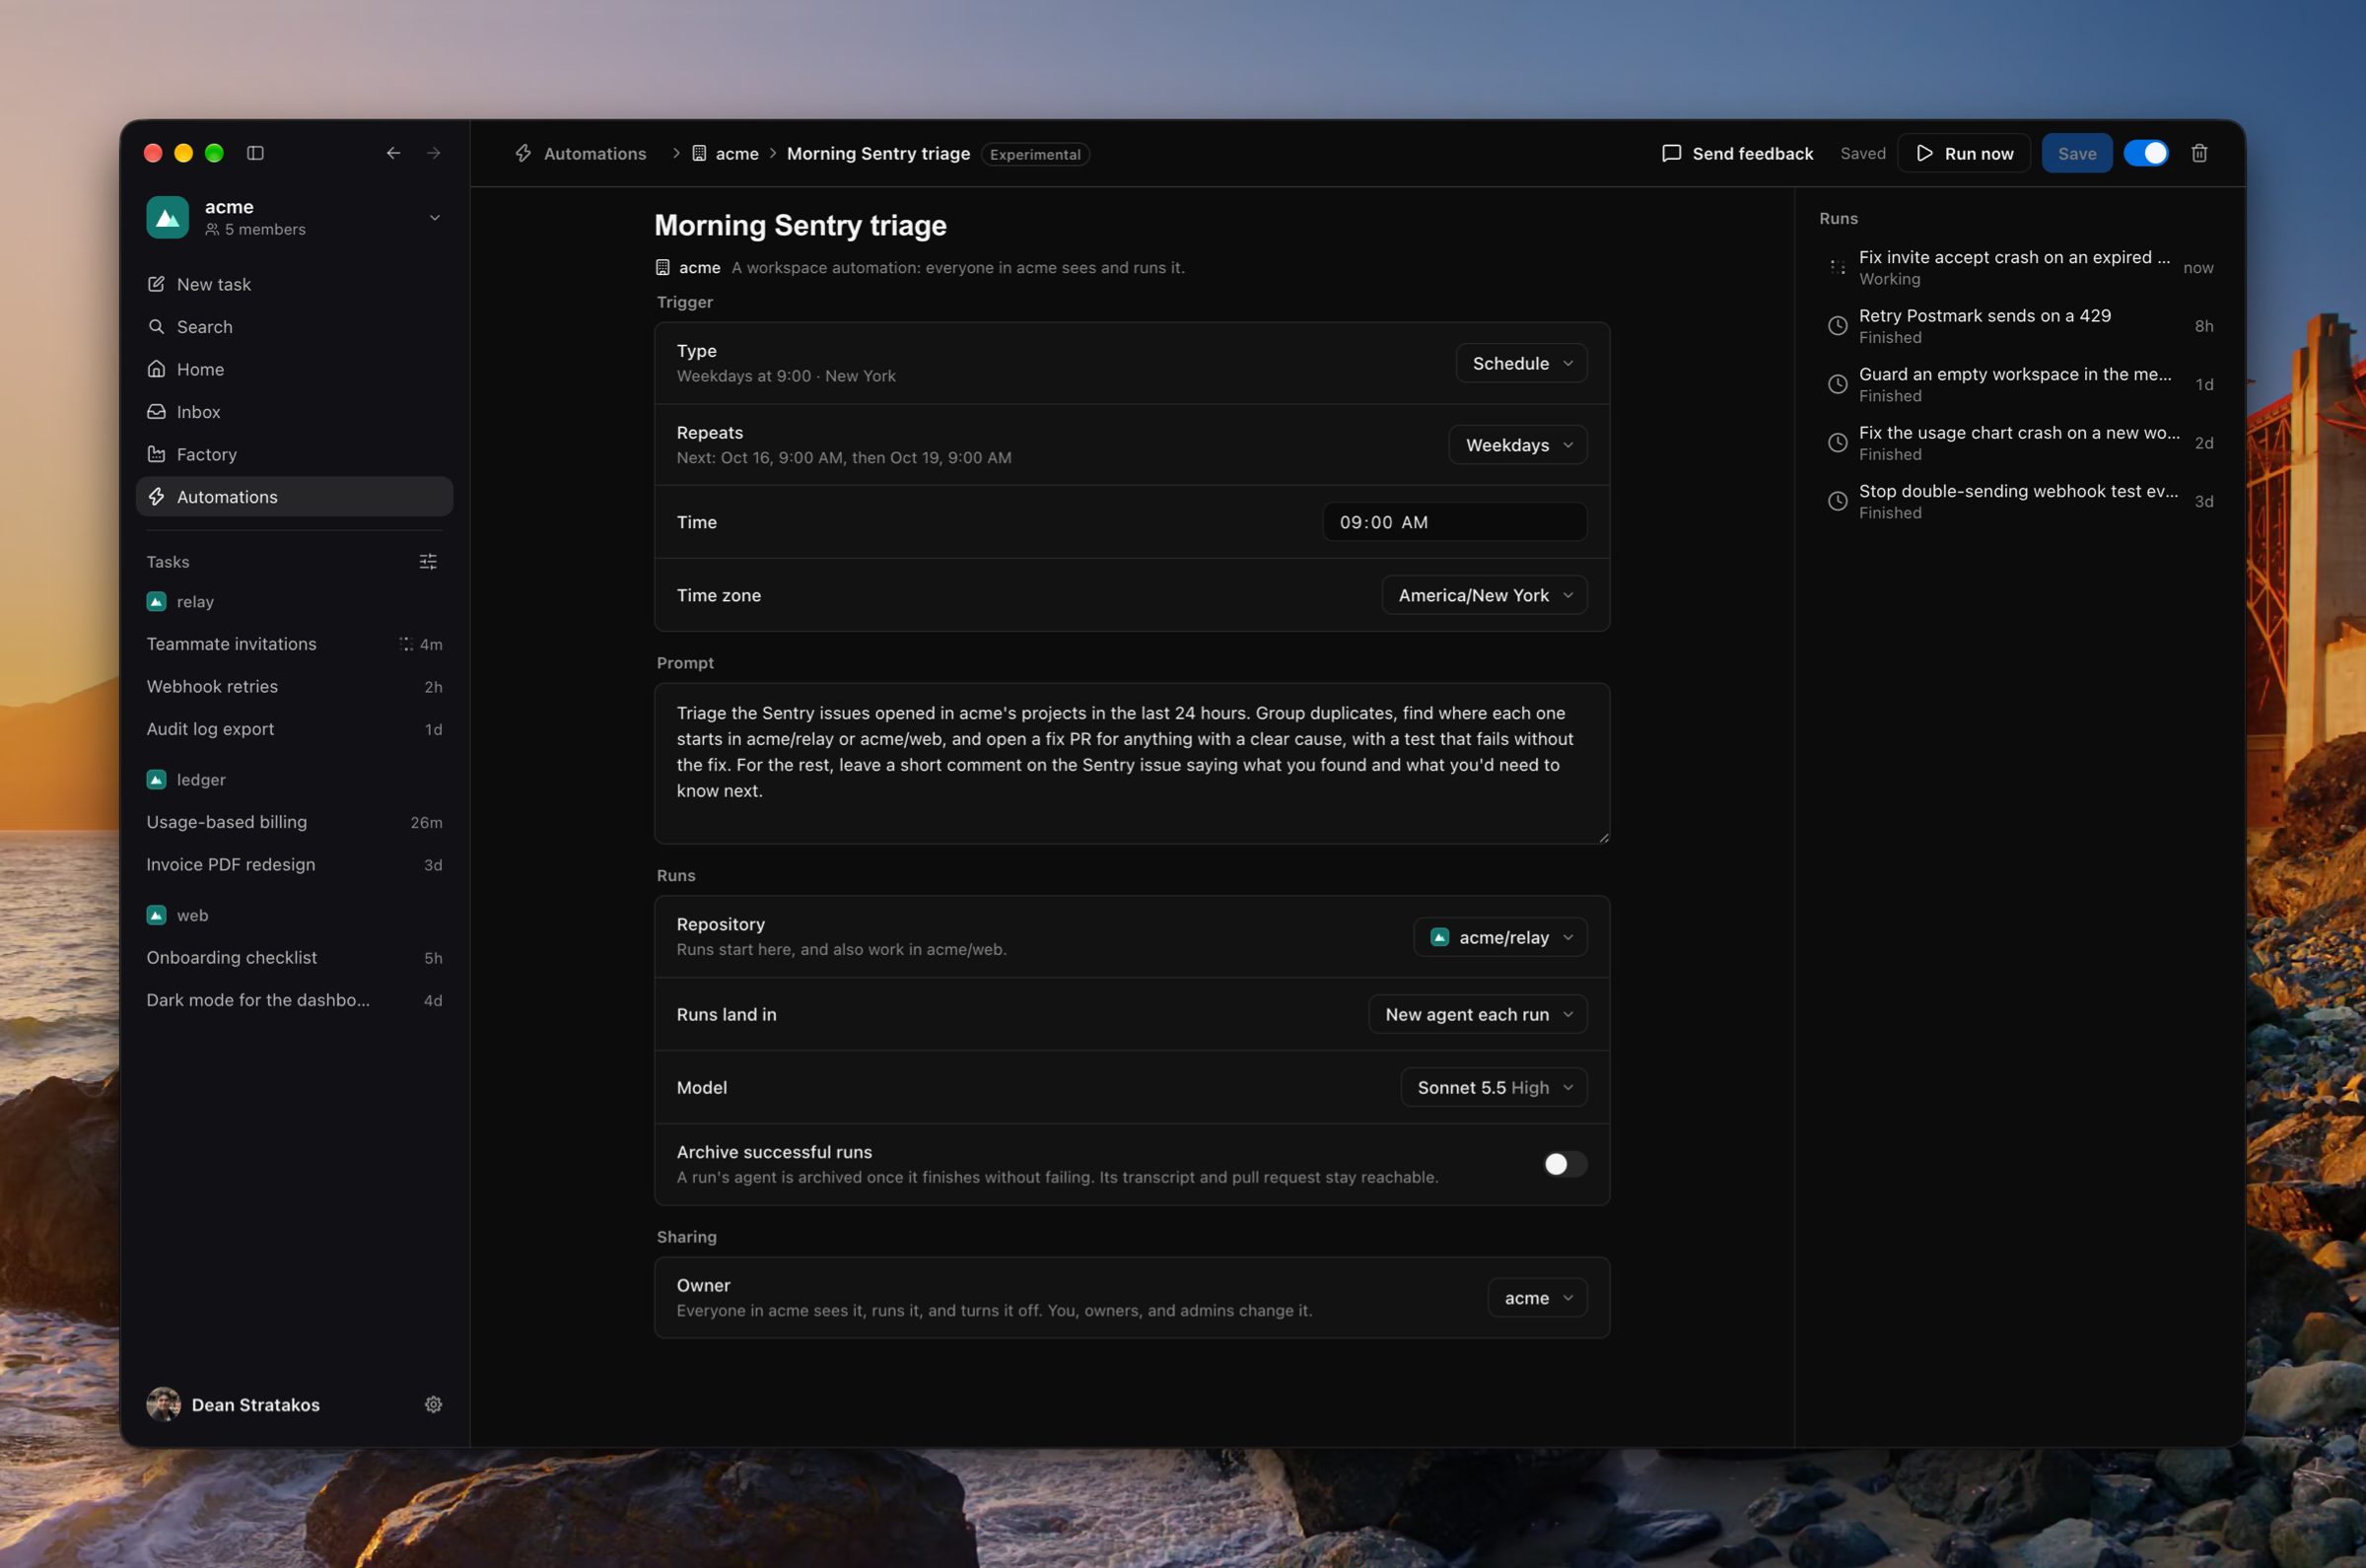
Task: Click the clock icon for Guard an empty workspace run
Action: pos(1838,384)
